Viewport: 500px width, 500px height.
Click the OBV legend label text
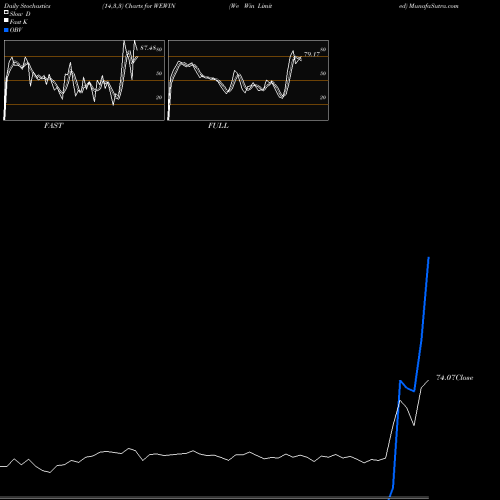point(16,30)
